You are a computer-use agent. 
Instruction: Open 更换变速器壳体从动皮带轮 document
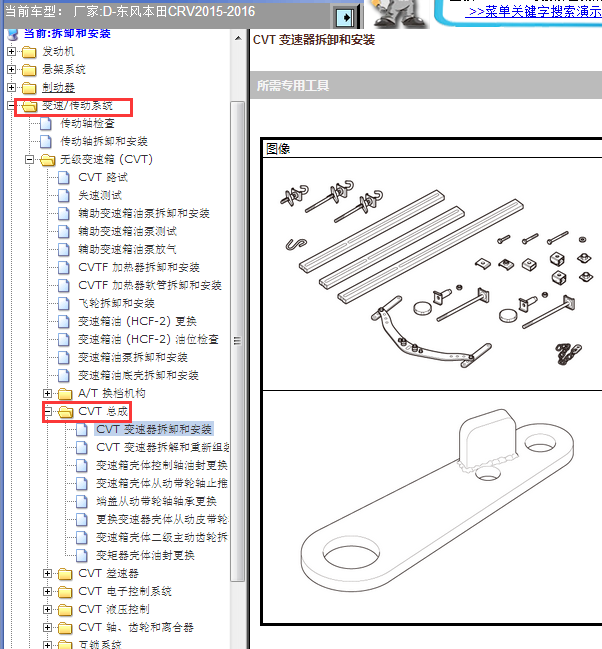pyautogui.click(x=162, y=519)
